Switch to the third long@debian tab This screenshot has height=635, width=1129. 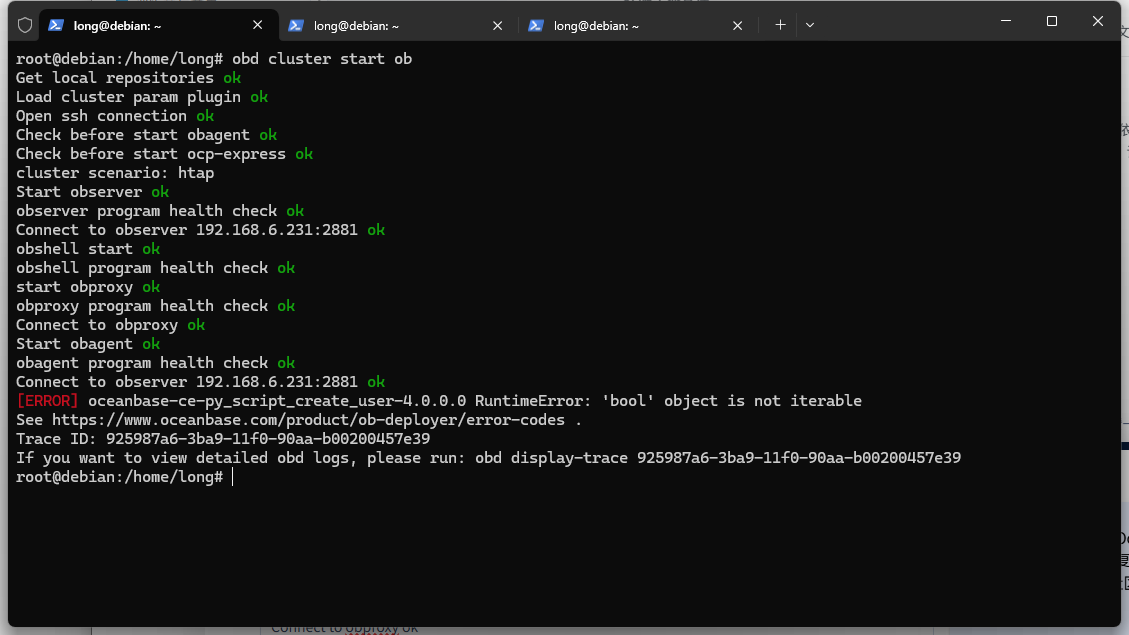point(637,25)
